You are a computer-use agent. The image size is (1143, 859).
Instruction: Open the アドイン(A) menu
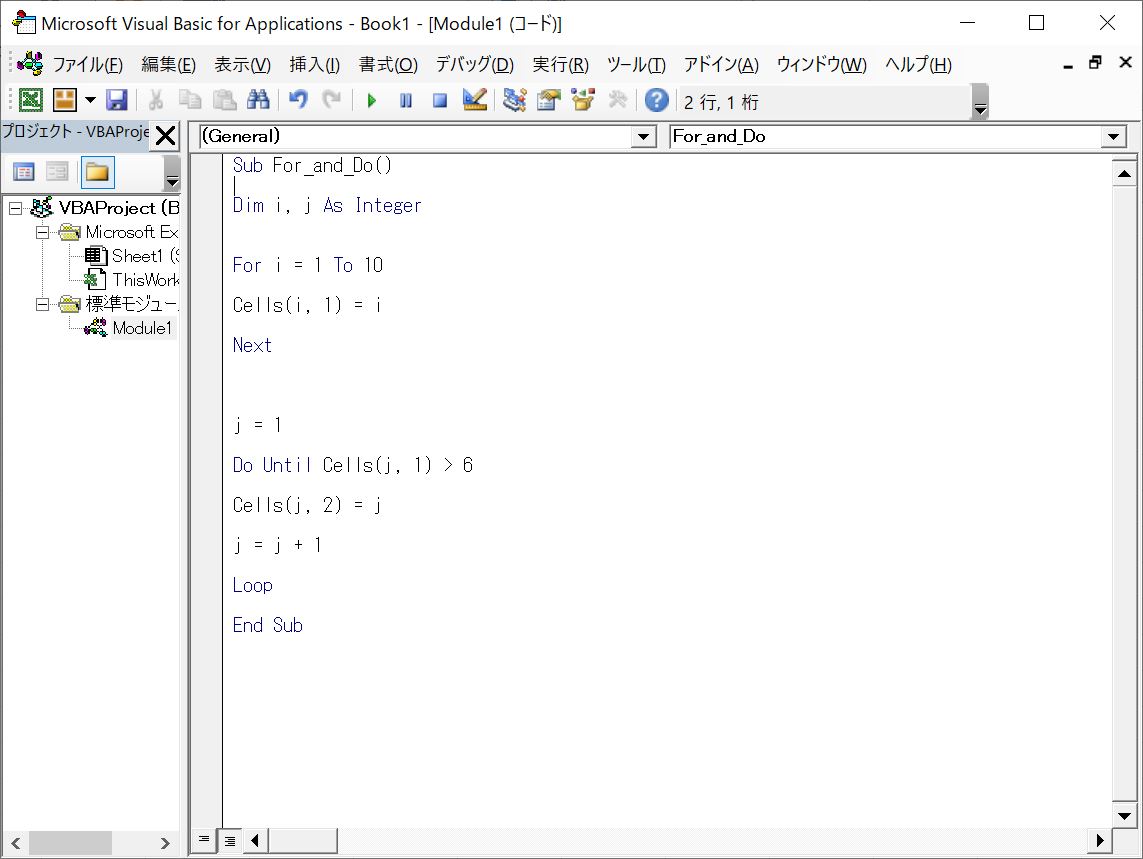pos(721,65)
